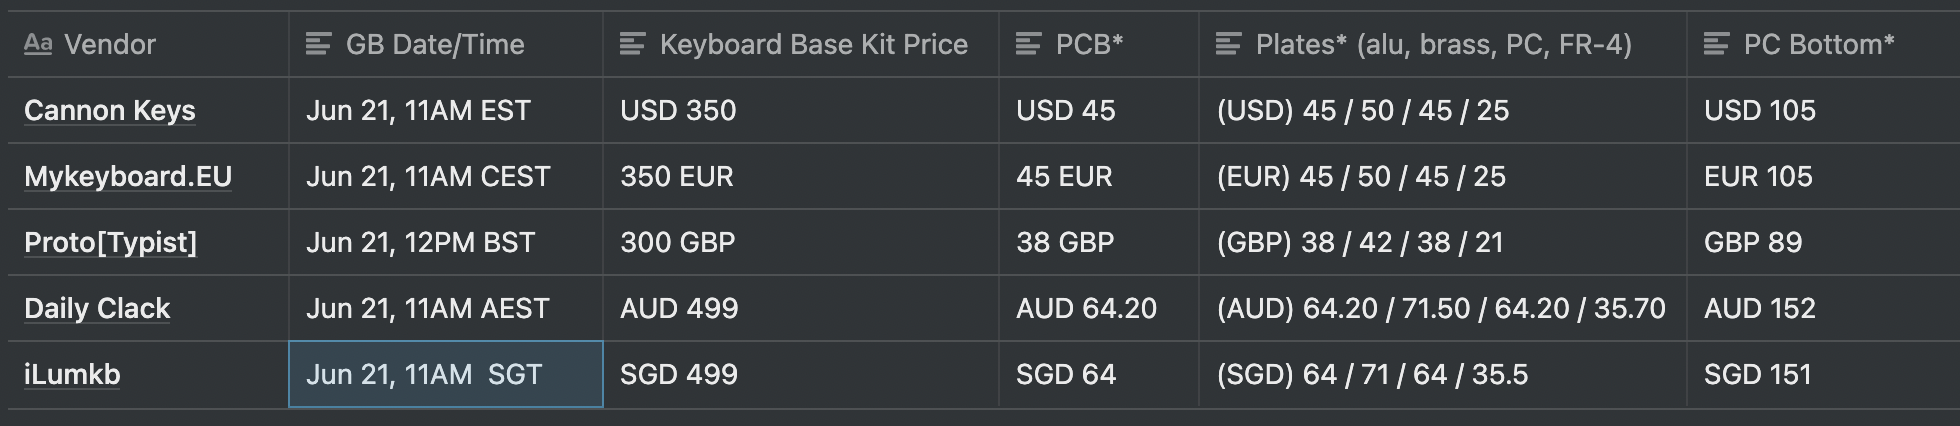Screen dimensions: 1960x426
Task: Click the GB Date/Time column text icon
Action: pyautogui.click(x=318, y=44)
